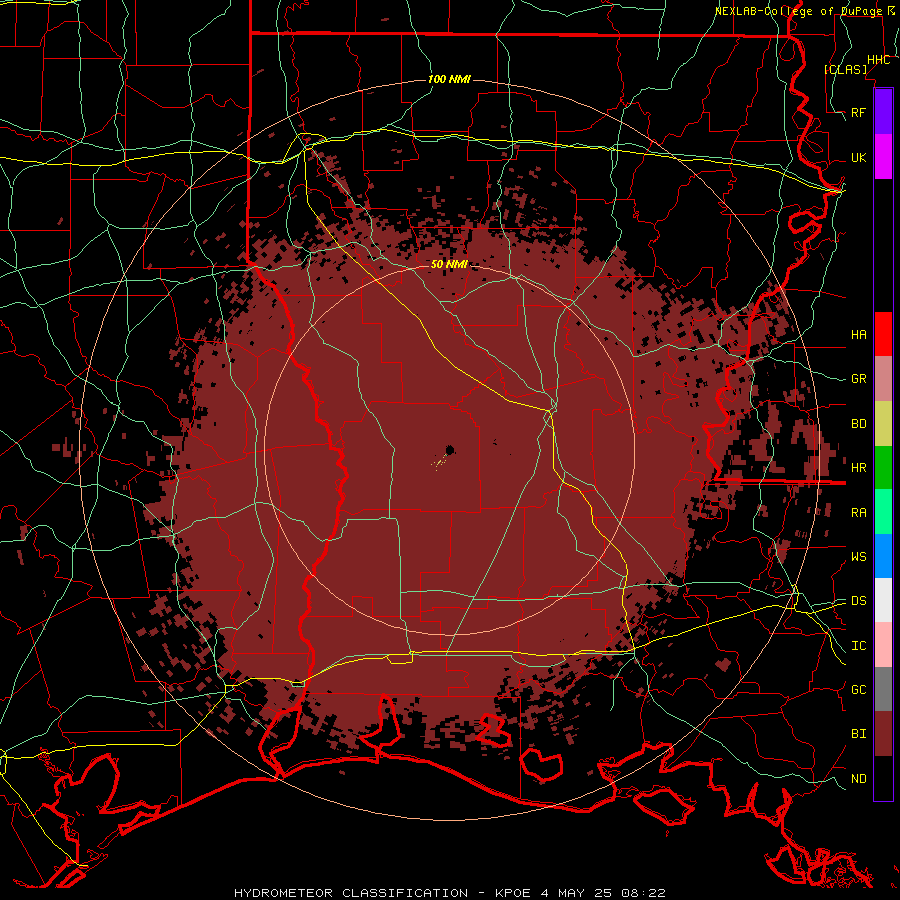Screen dimensions: 900x900
Task: Click the RA legend label
Action: click(x=858, y=512)
